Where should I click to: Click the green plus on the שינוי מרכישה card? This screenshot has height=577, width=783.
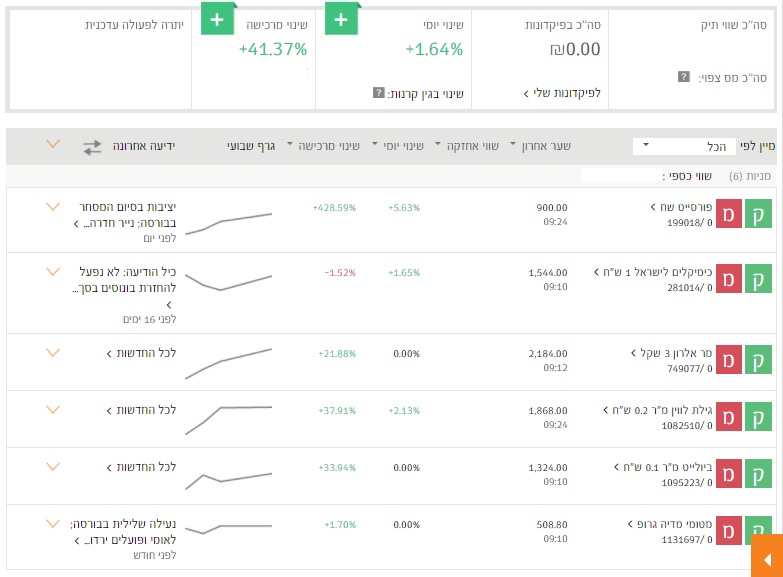point(217,19)
